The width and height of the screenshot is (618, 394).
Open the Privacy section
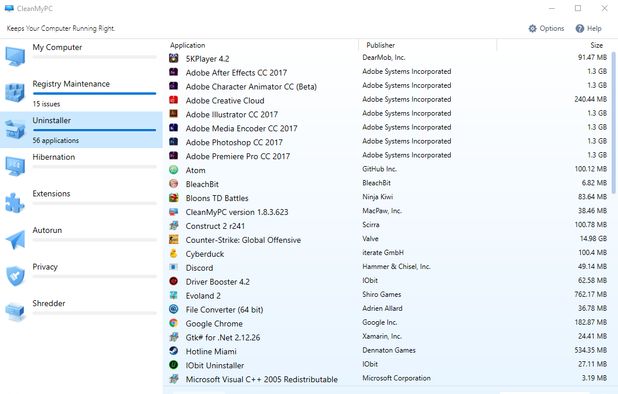point(81,276)
